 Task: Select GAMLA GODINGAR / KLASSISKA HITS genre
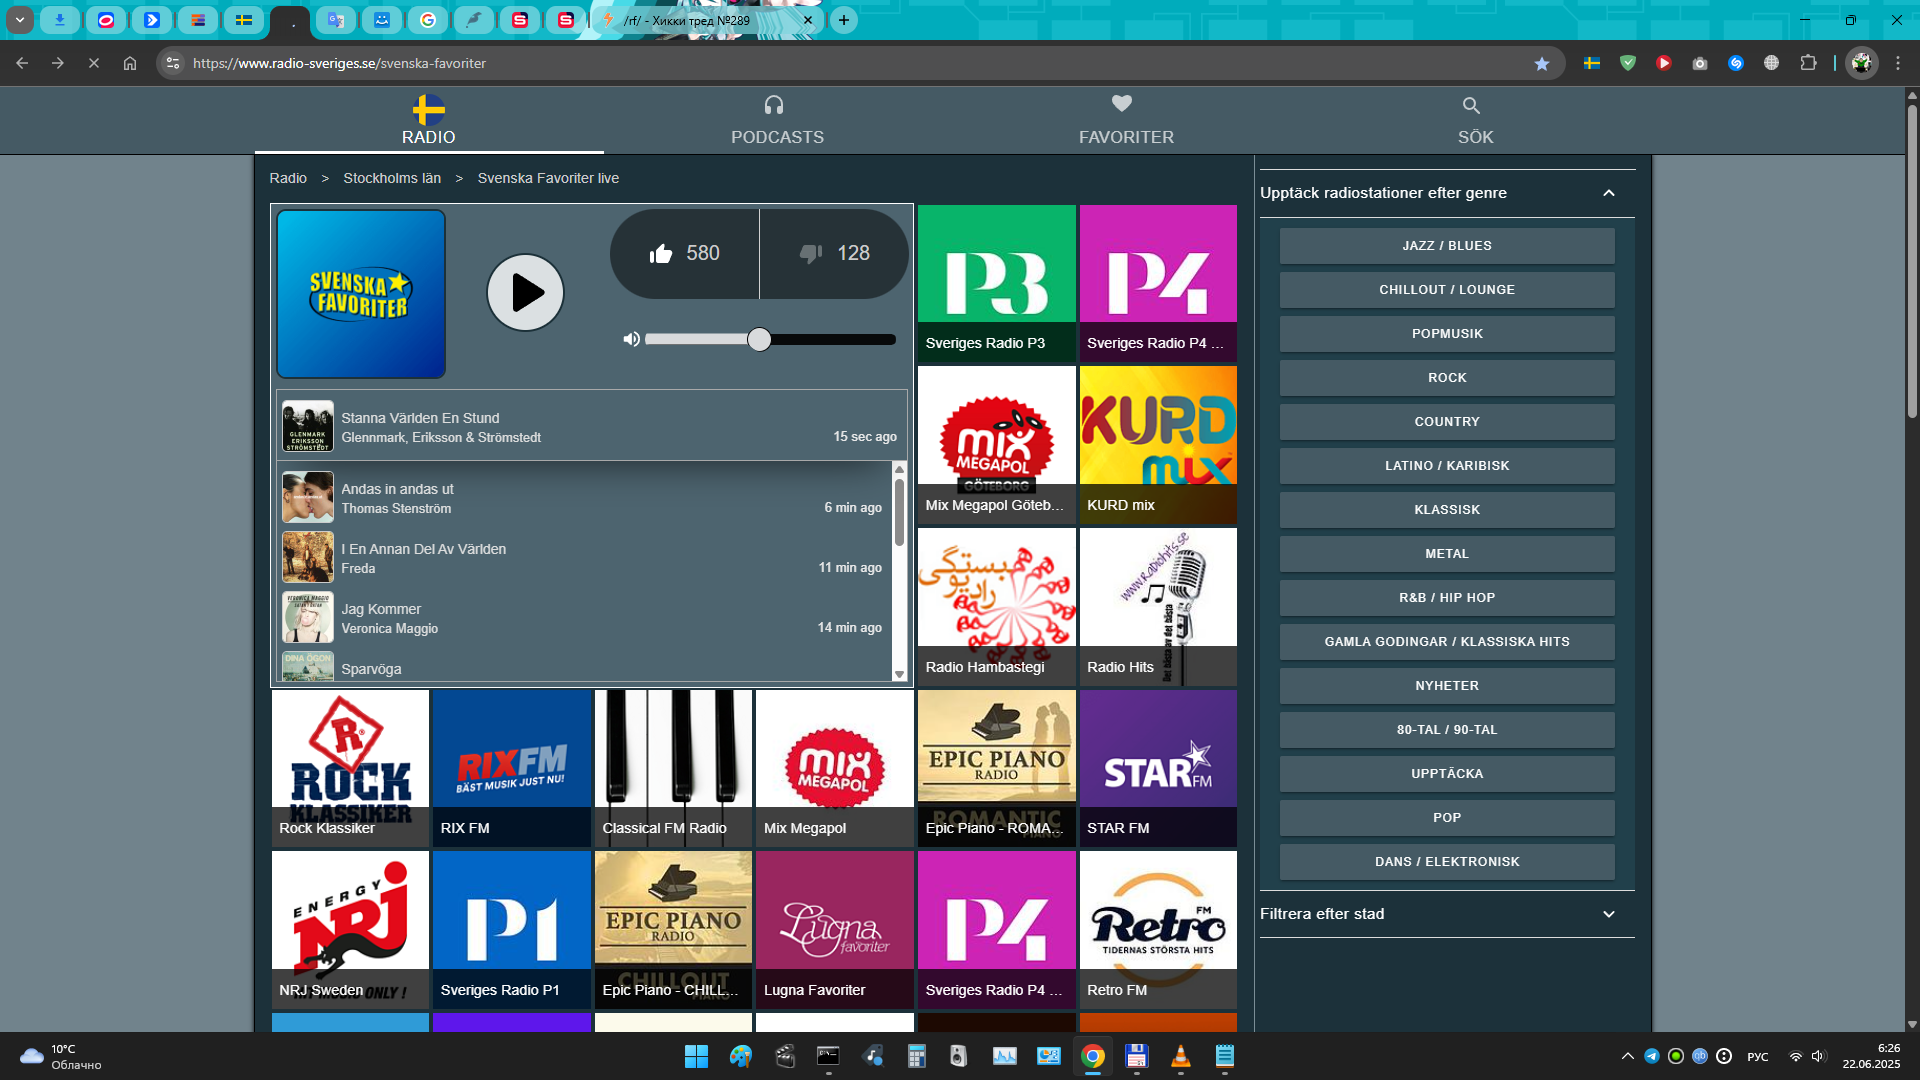click(1447, 642)
